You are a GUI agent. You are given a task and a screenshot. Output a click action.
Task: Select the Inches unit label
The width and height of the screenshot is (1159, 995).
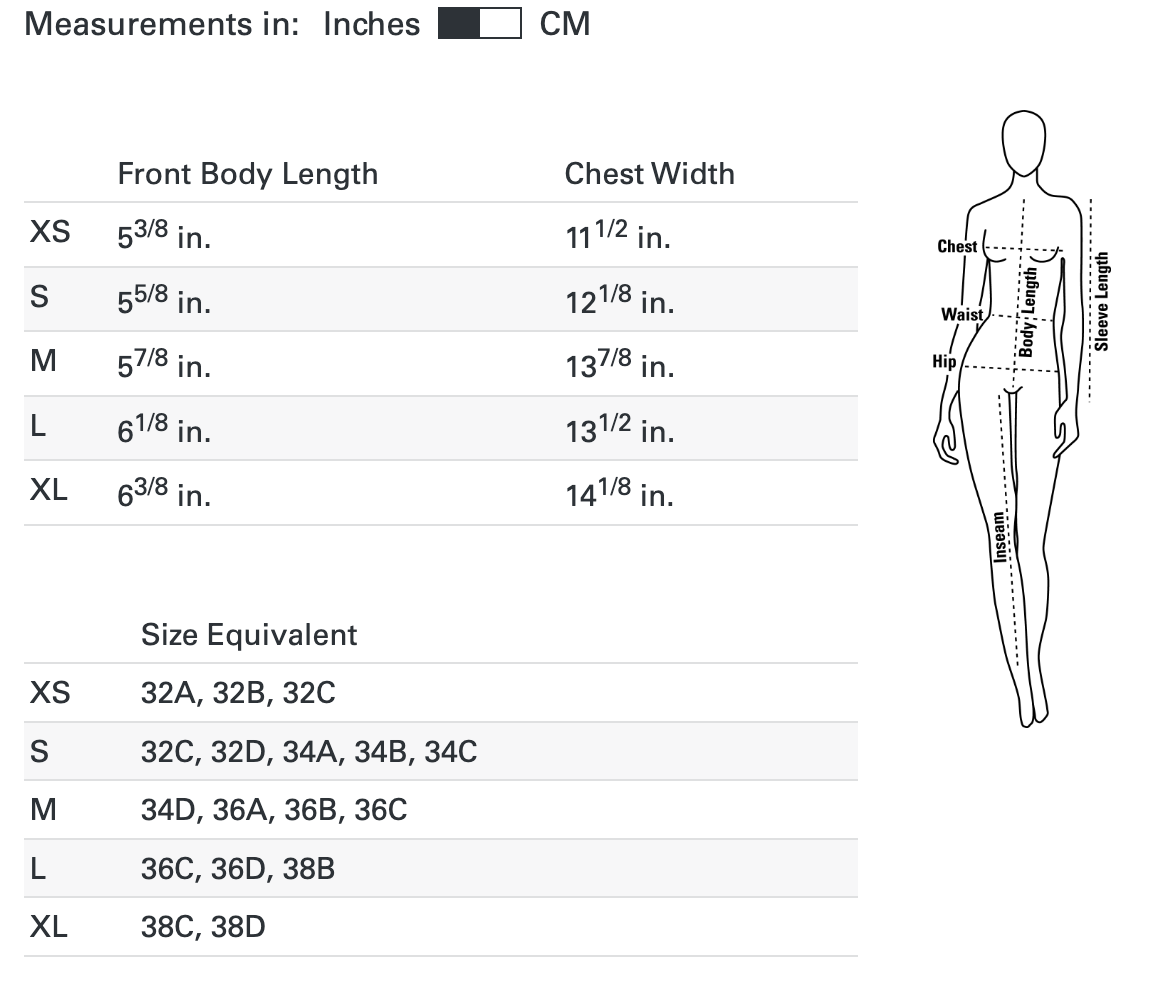click(x=372, y=24)
